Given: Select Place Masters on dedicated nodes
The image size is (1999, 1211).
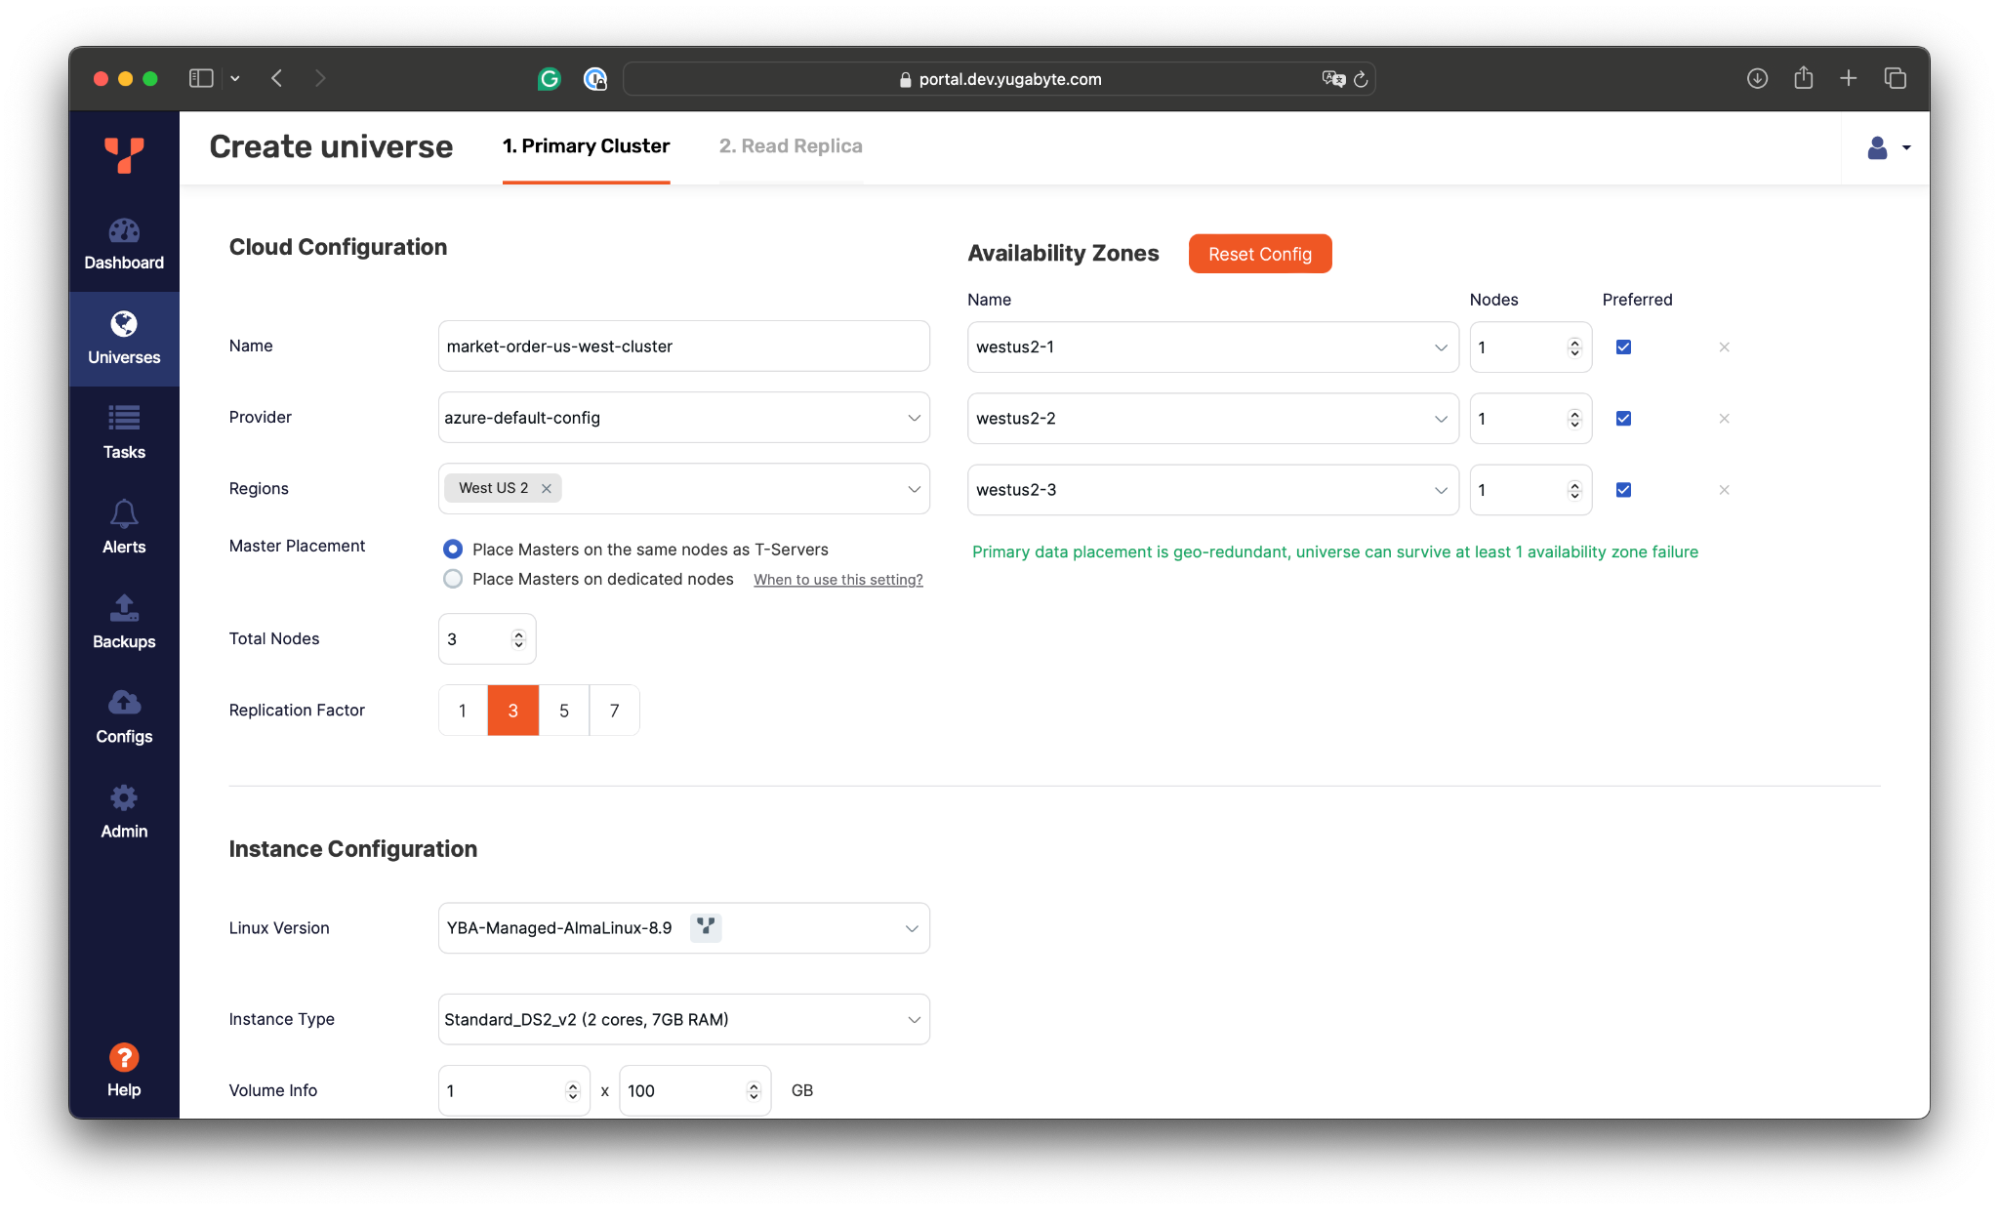Looking at the screenshot, I should [x=453, y=579].
